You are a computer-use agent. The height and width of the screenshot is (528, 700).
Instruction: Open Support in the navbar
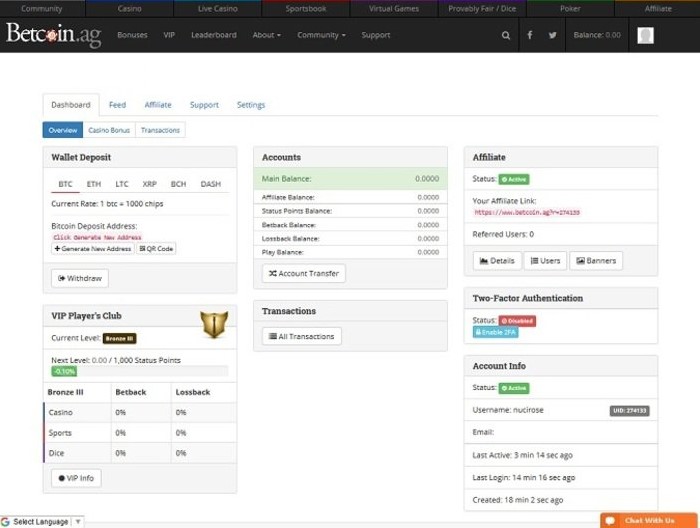click(x=376, y=35)
